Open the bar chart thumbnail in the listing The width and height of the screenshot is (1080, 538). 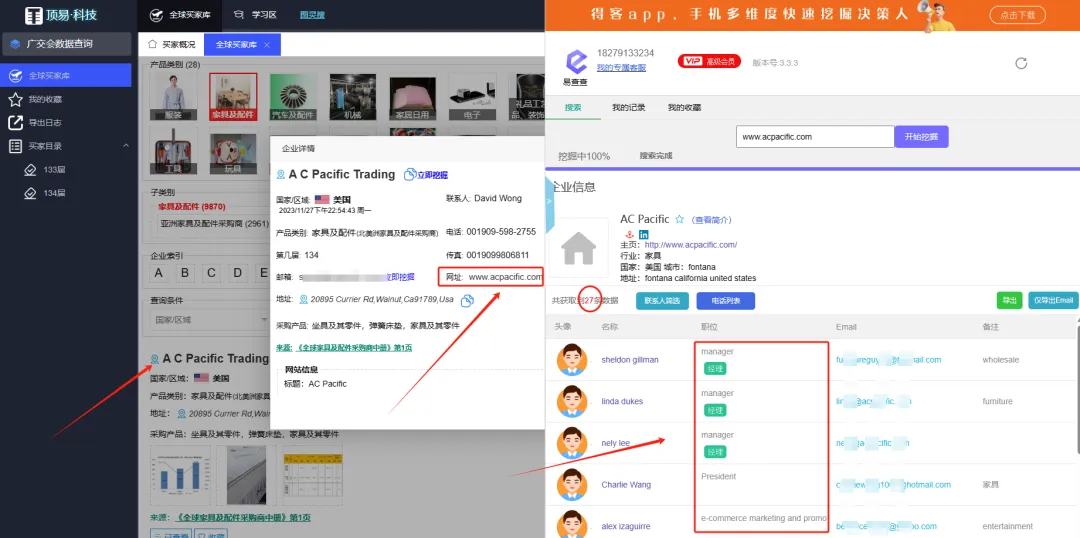point(178,475)
